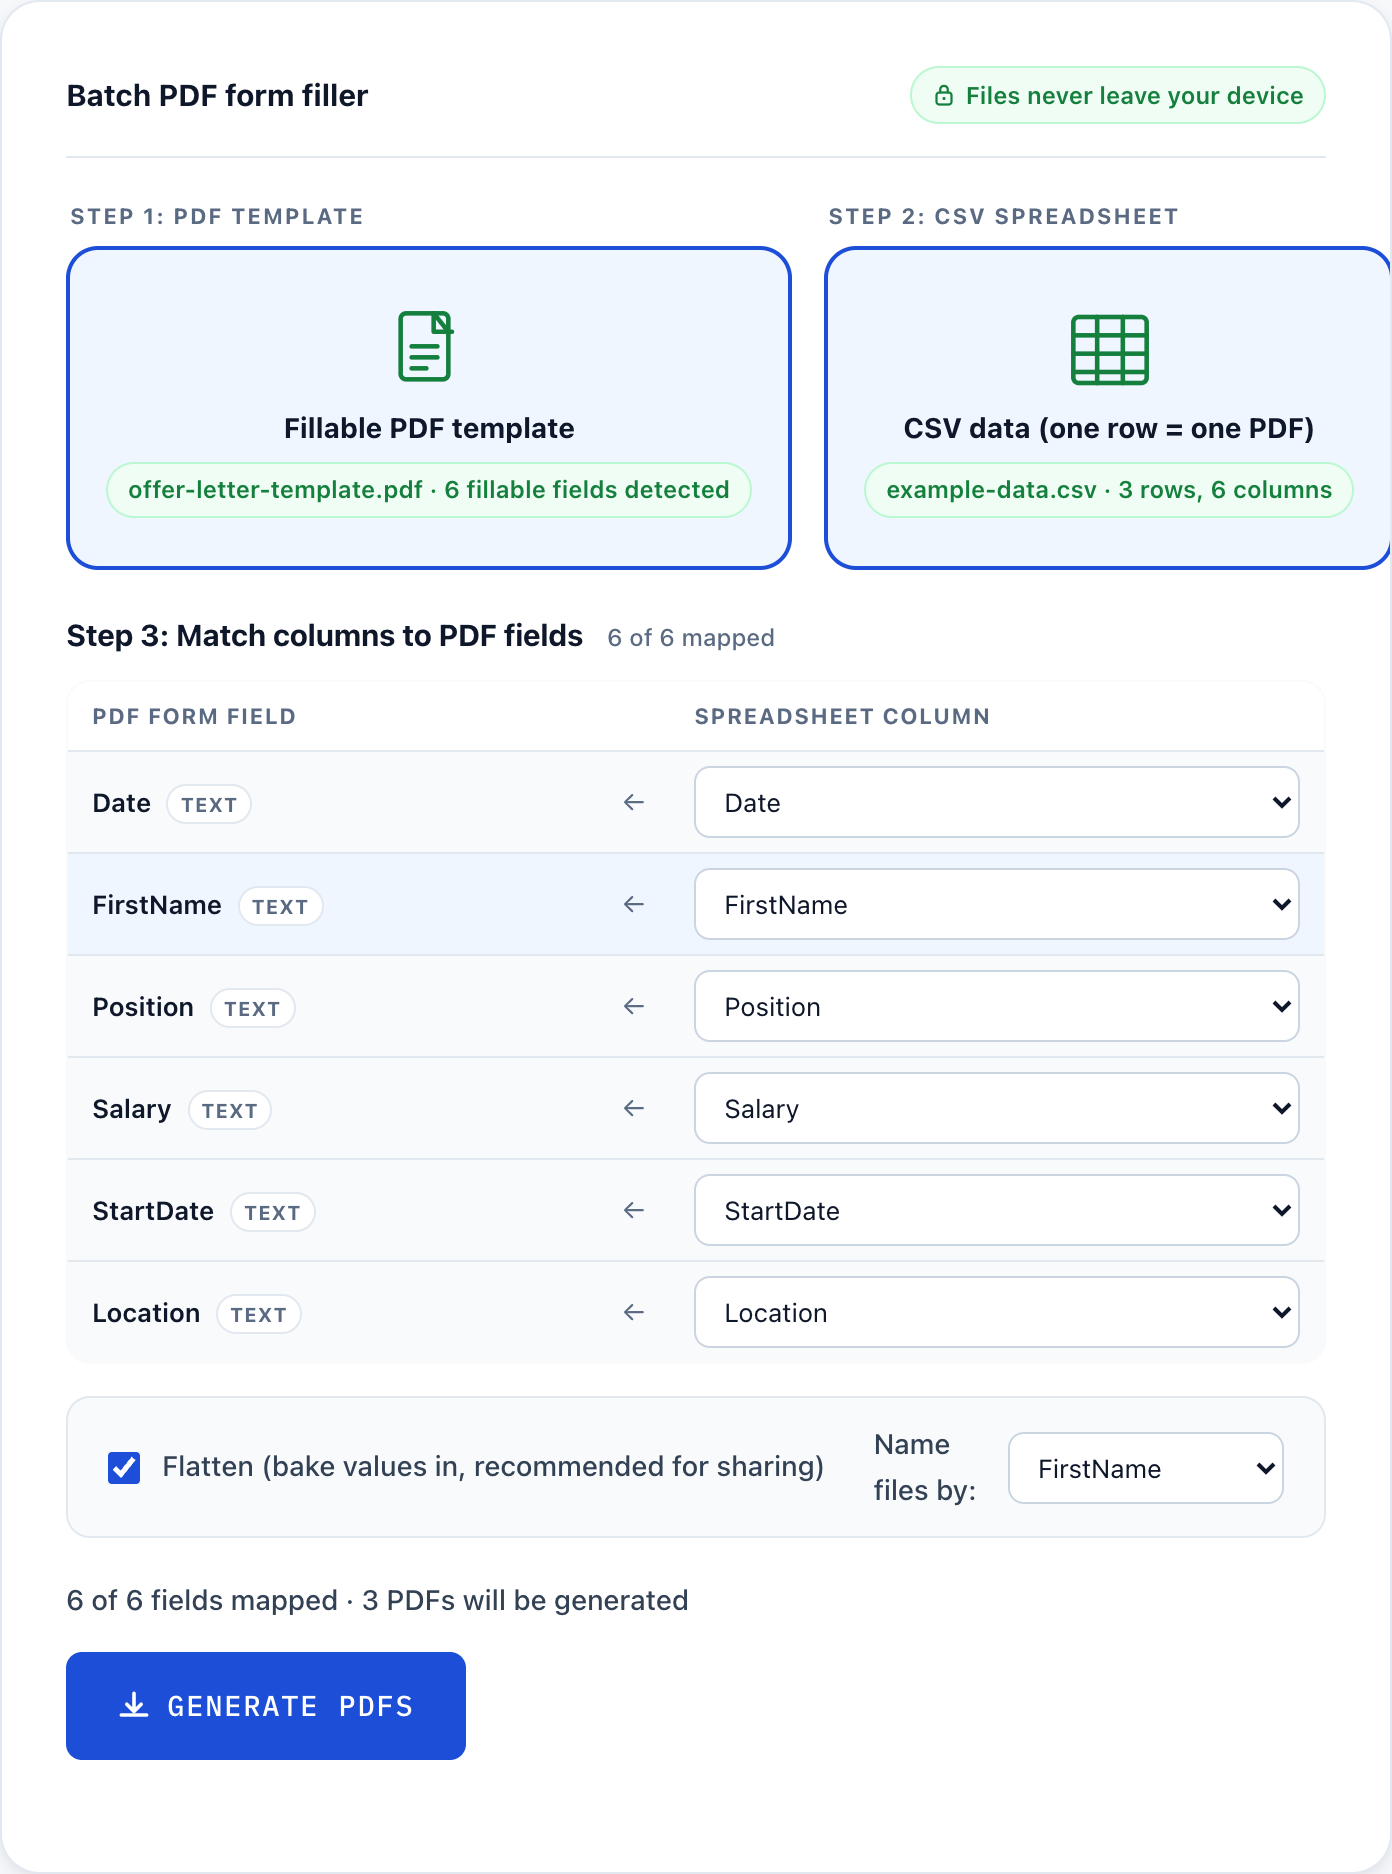Click the lock icon in privacy badge
This screenshot has width=1392, height=1874.
(x=943, y=96)
